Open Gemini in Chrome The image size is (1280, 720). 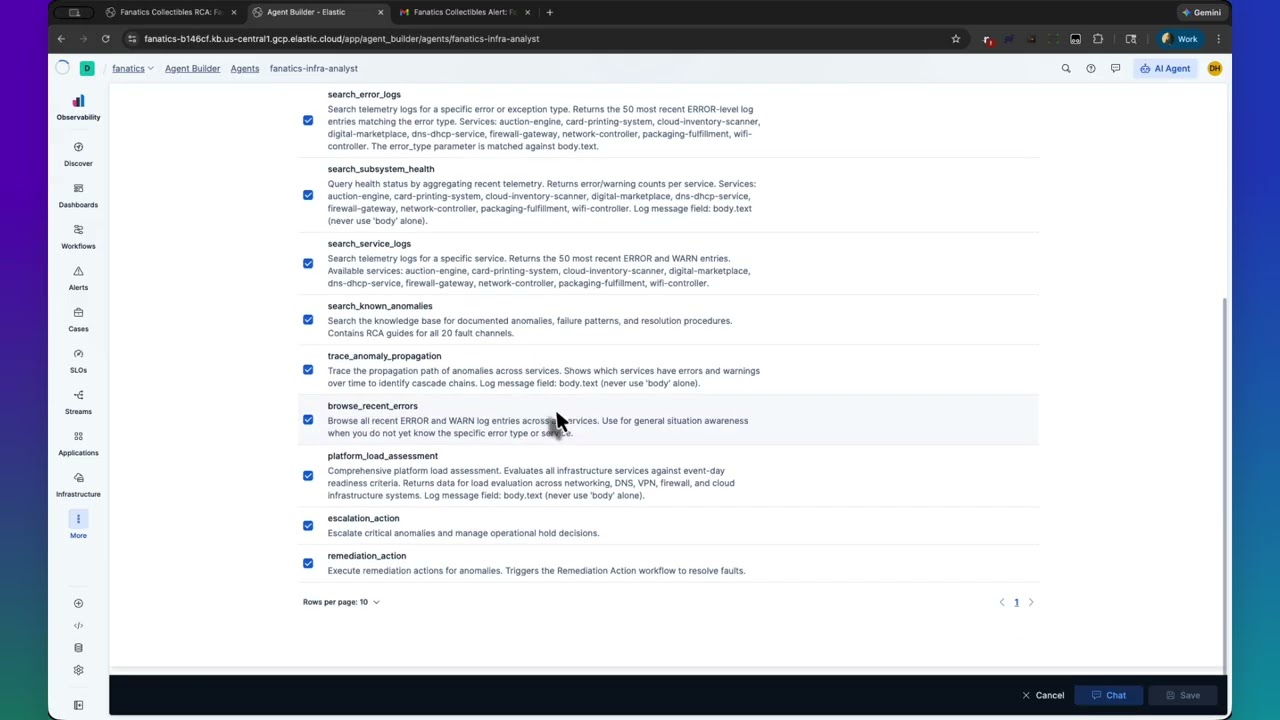pos(1201,12)
